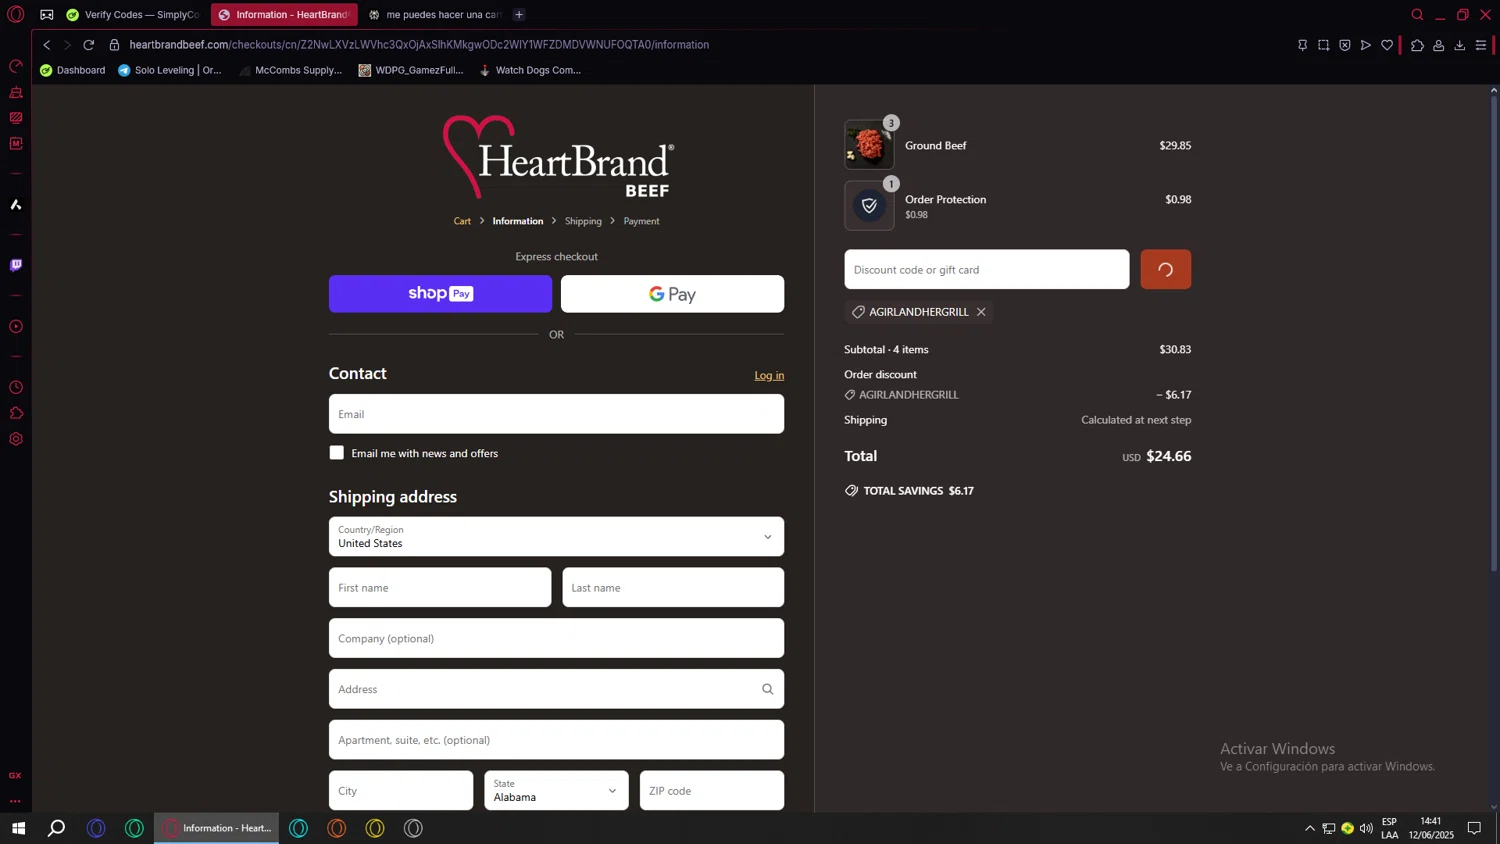Viewport: 1500px width, 844px height.
Task: Click the Pinboard pin icon in toolbar
Action: pos(1302,45)
